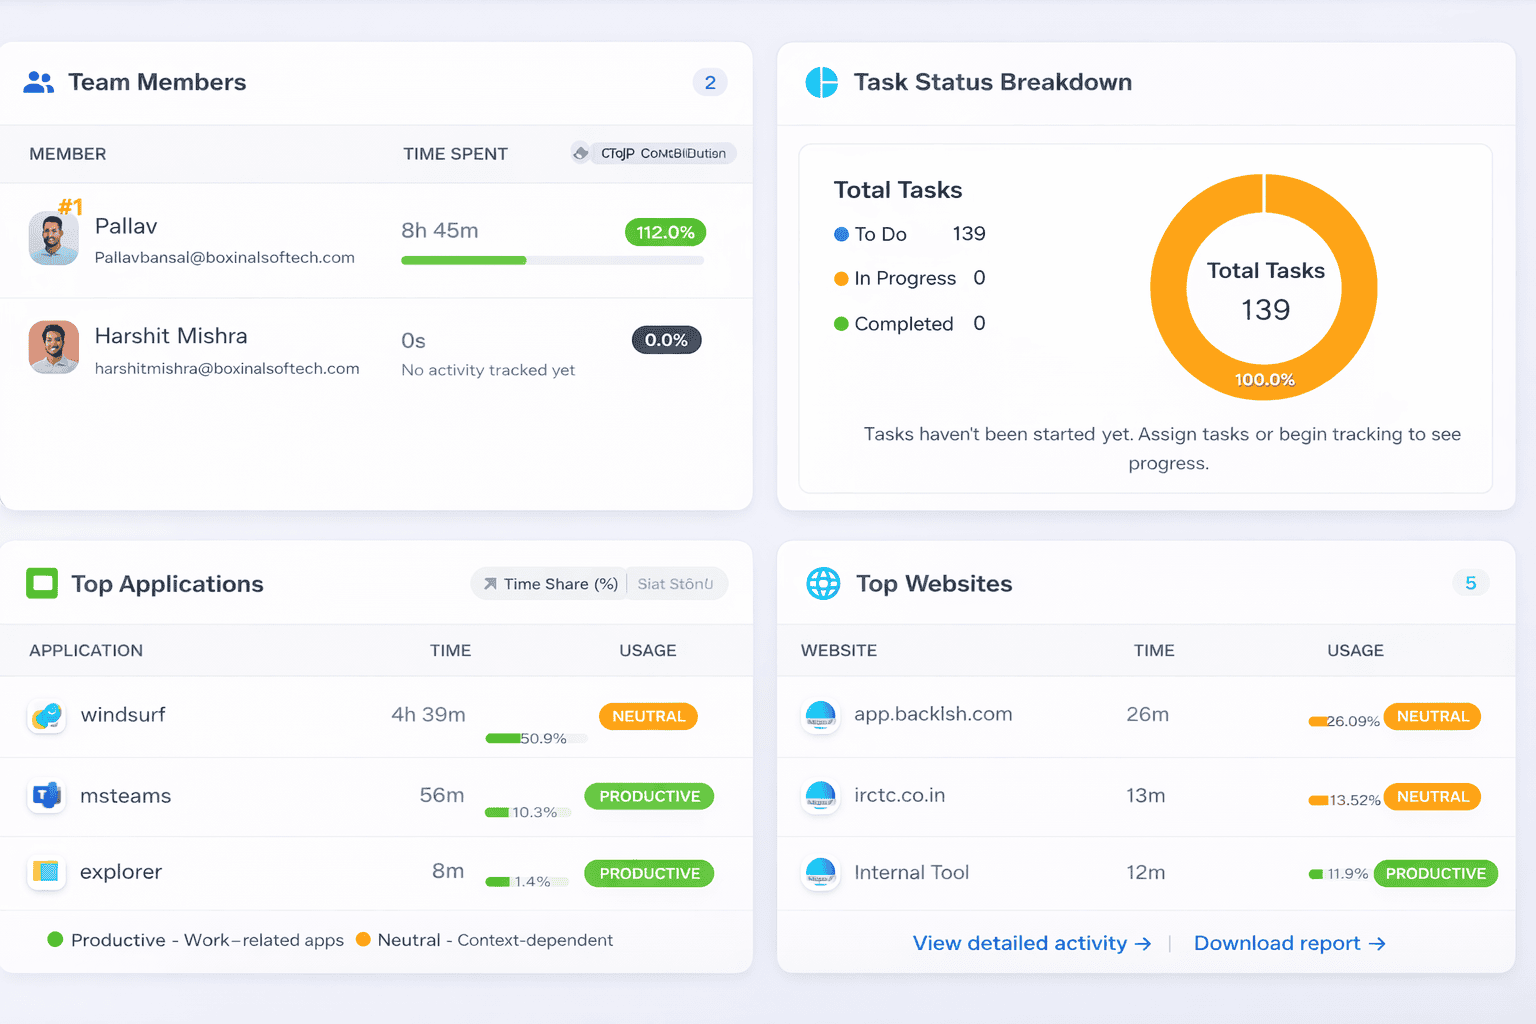Click the NEUTRAL badge for app.backlsh.com

click(x=1432, y=716)
